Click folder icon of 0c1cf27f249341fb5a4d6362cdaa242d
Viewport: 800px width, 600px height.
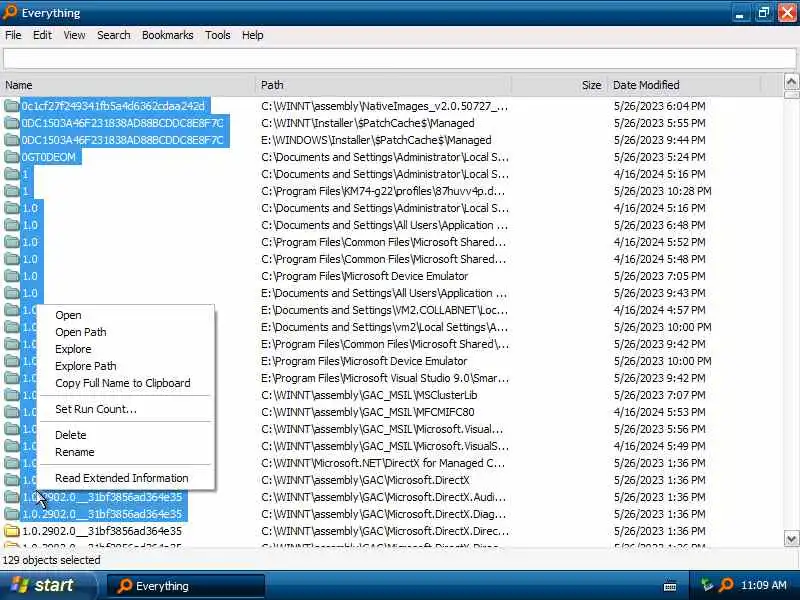(x=11, y=106)
